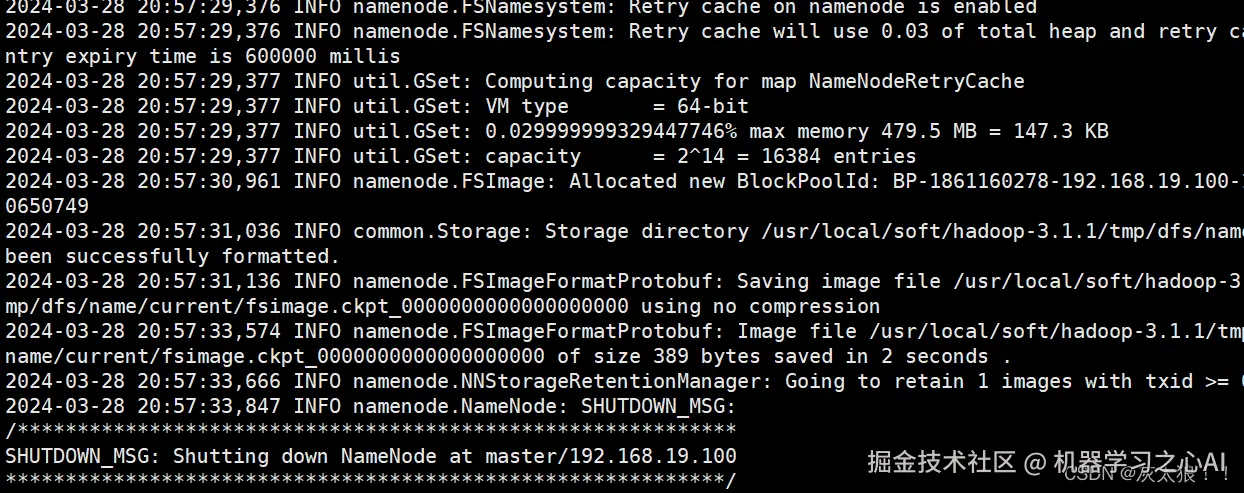This screenshot has width=1244, height=493.
Task: Click the '0650749' wrapped line
Action: 47,206
